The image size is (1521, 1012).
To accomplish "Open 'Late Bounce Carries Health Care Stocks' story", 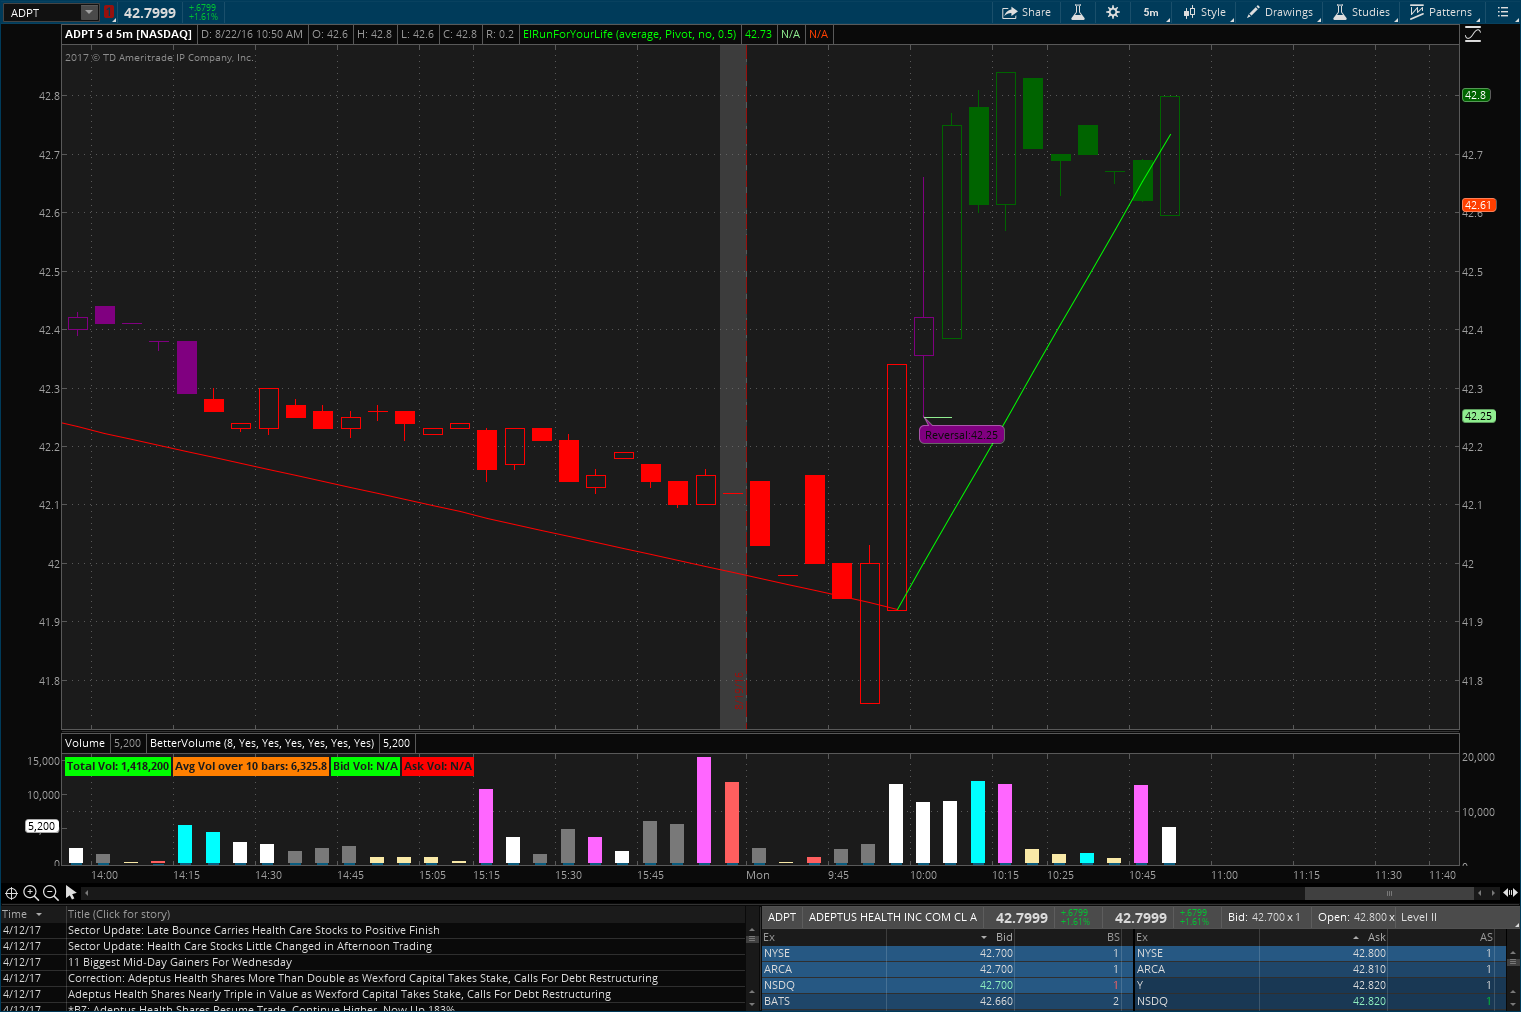I will pos(254,930).
